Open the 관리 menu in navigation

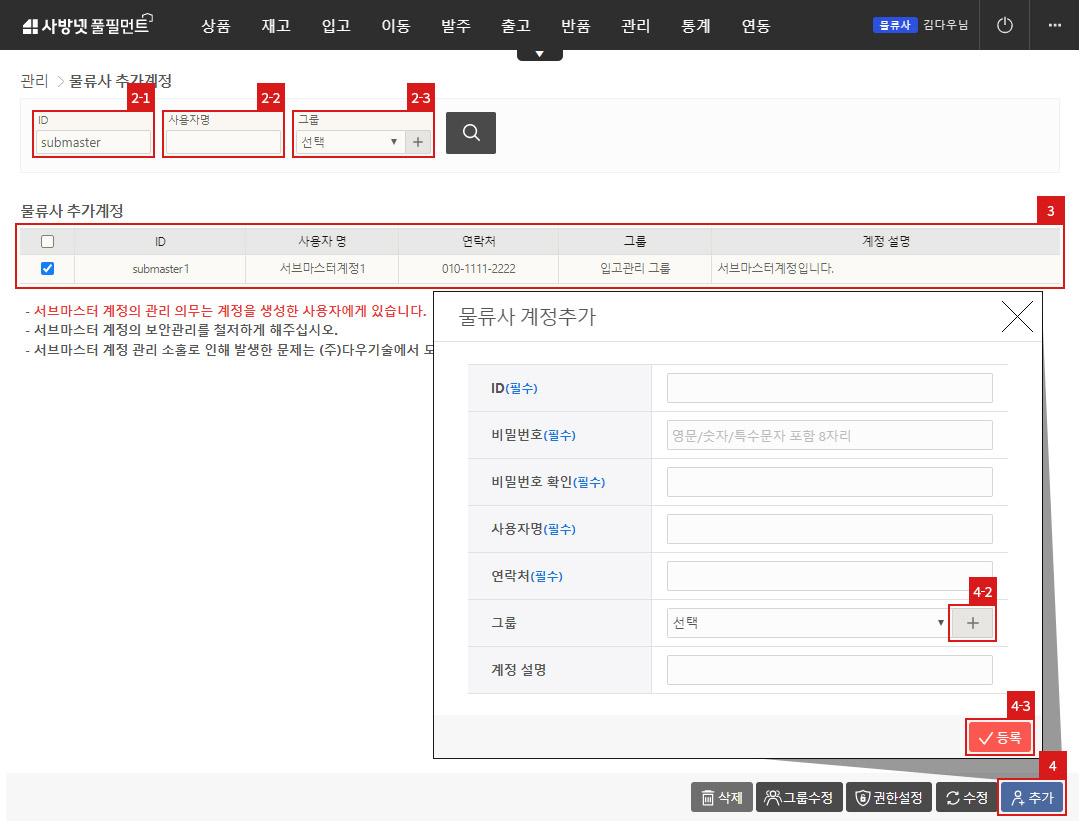[x=635, y=27]
